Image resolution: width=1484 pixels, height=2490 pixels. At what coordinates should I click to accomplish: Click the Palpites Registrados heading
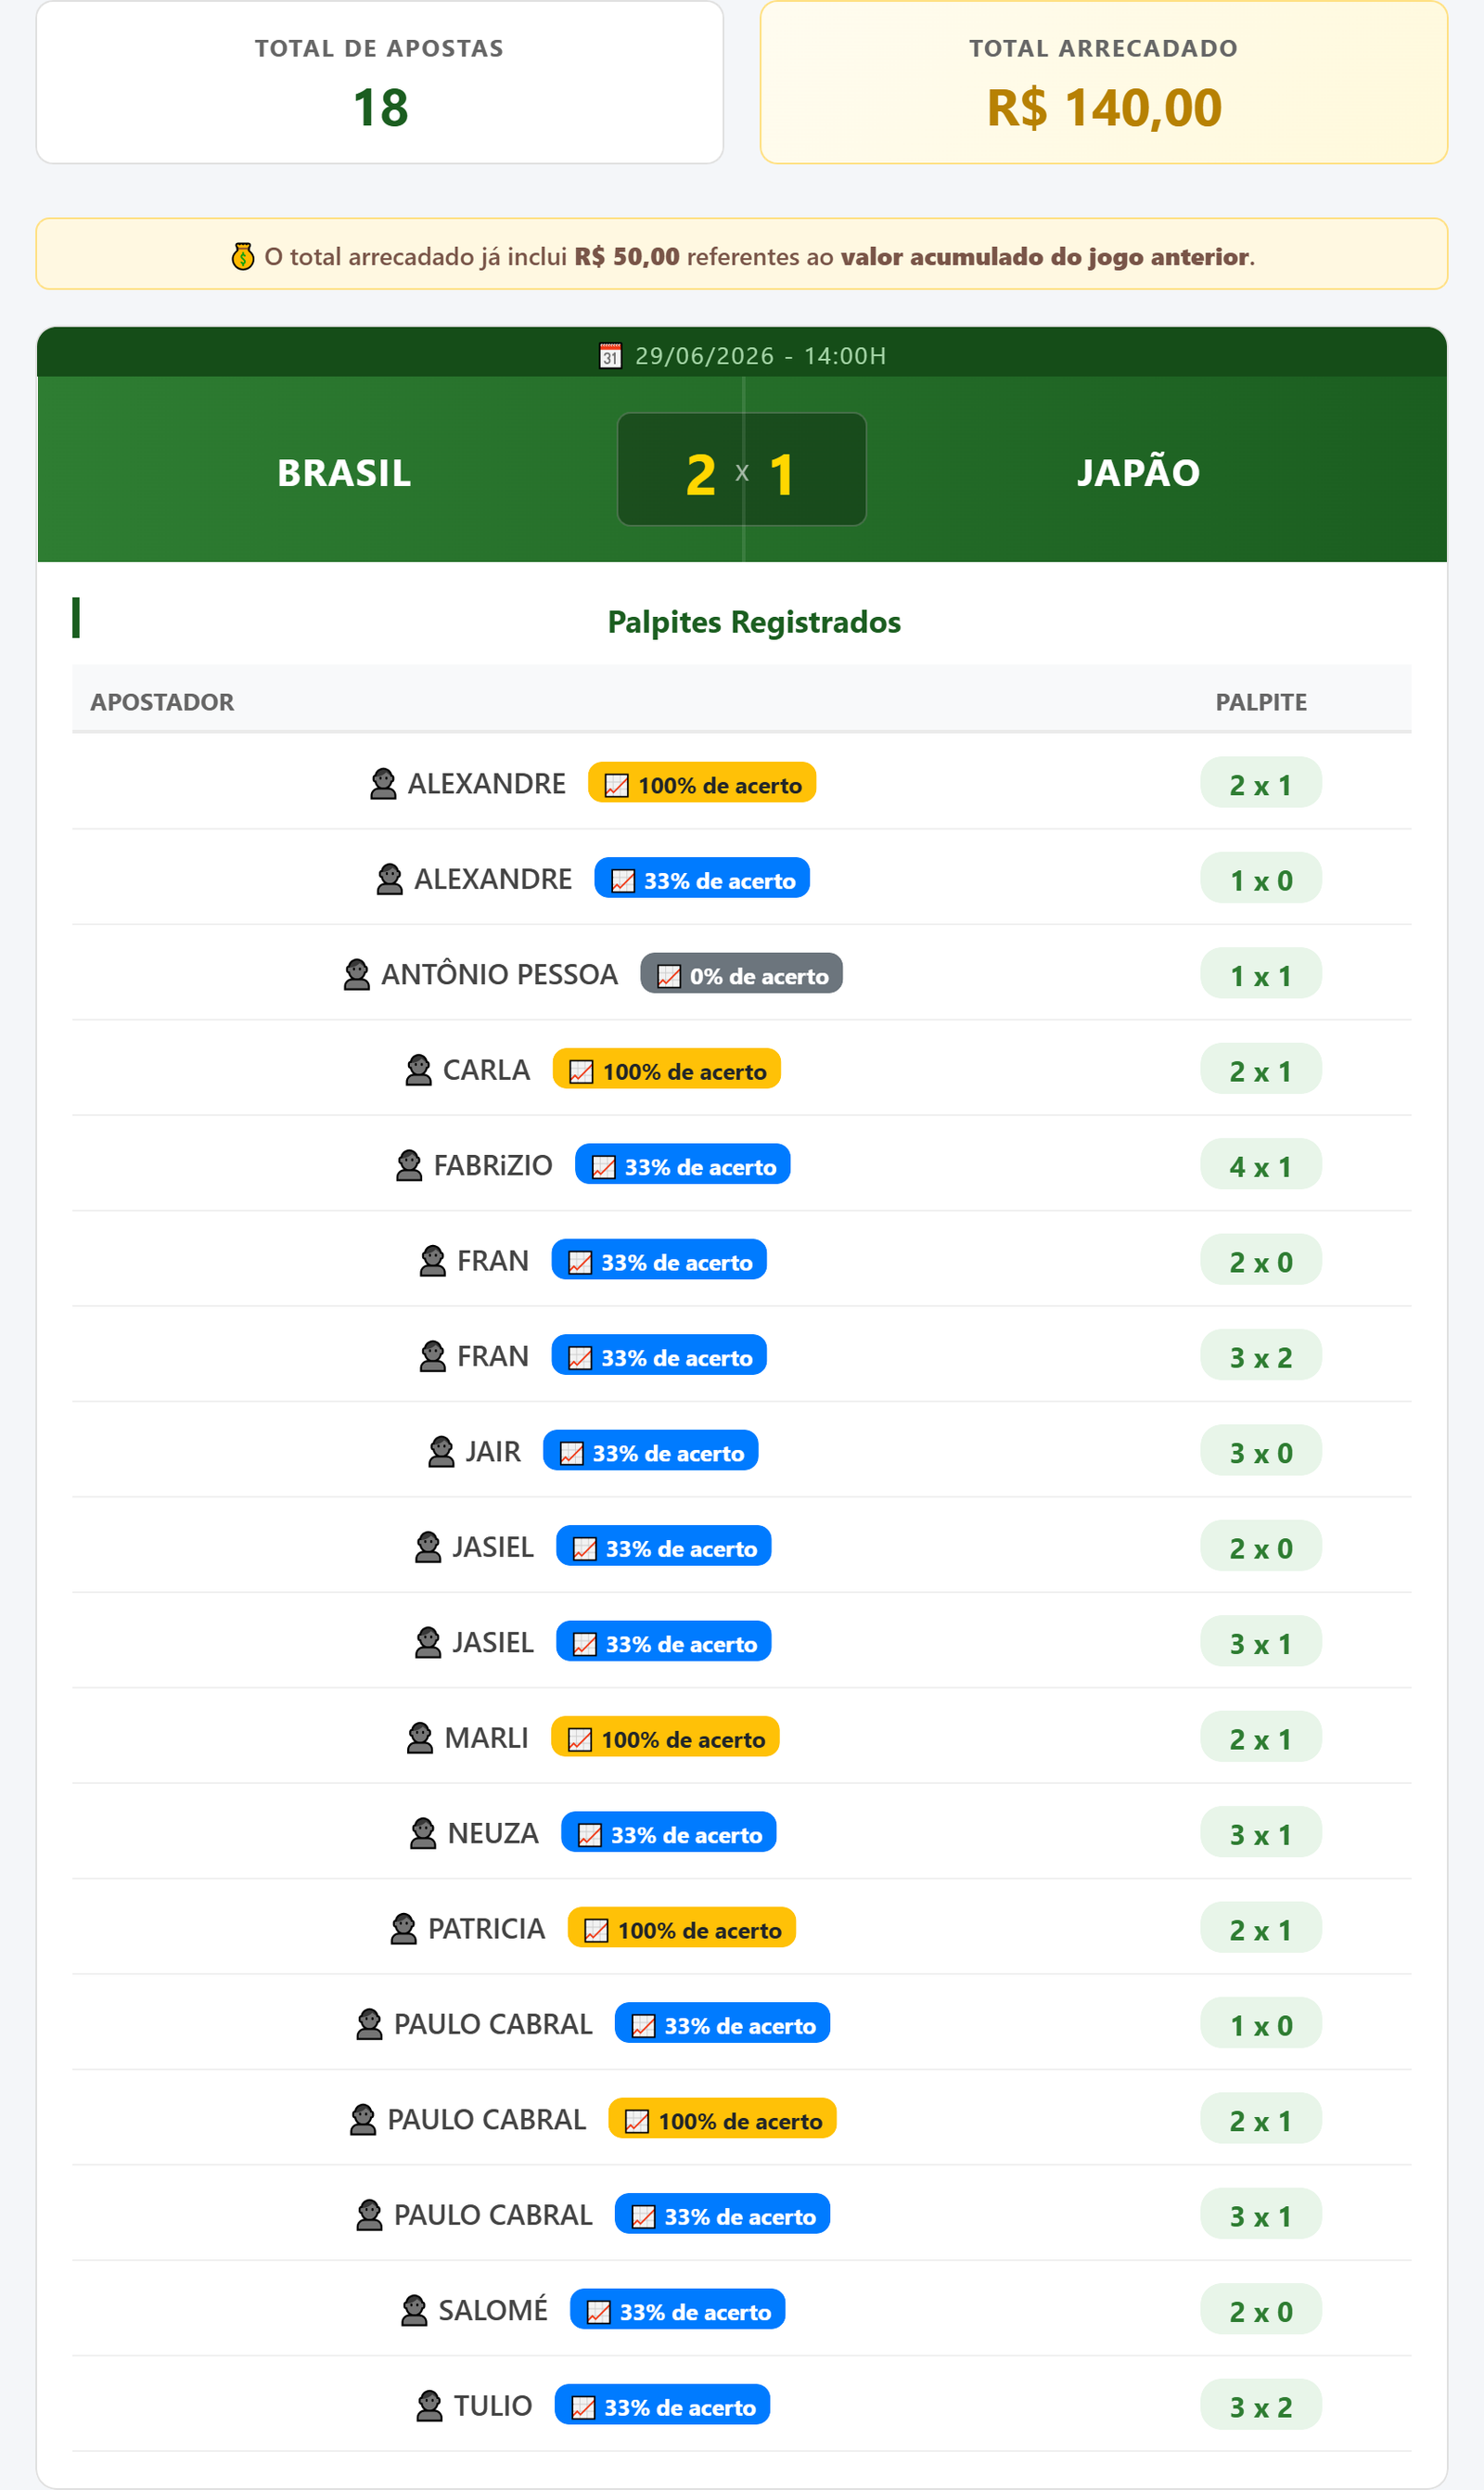tap(754, 622)
